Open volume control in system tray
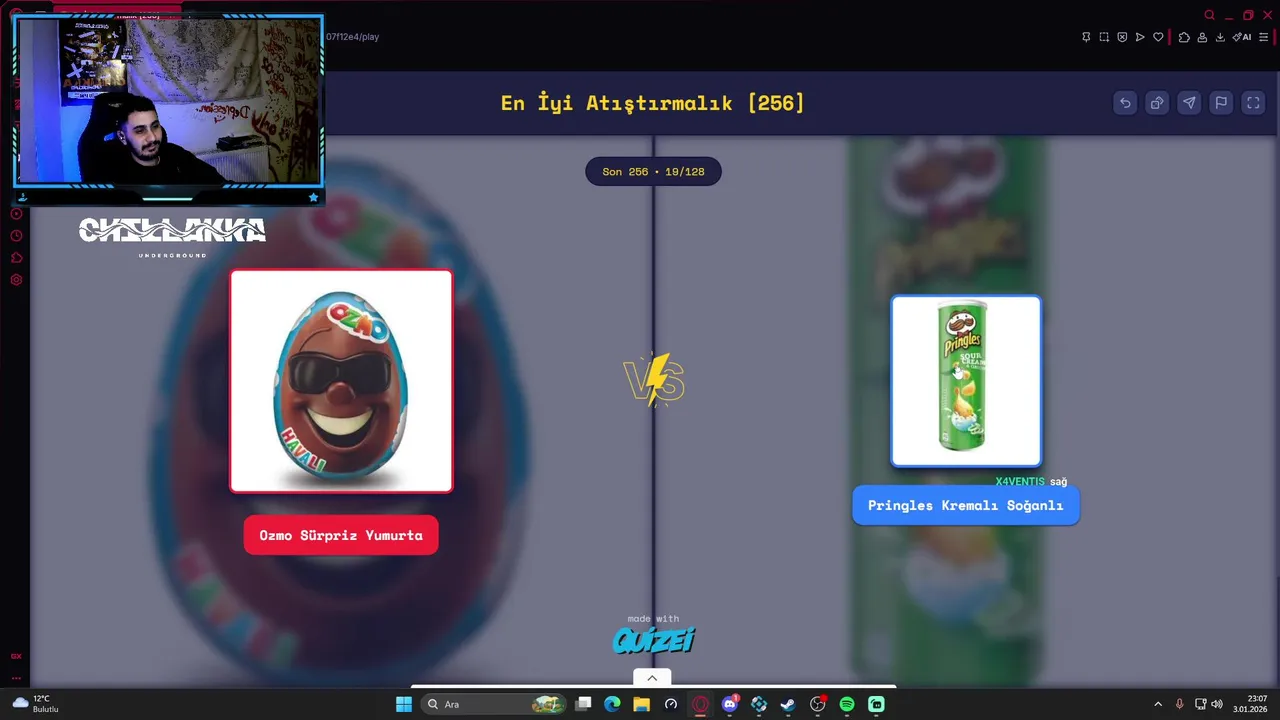The image size is (1280, 720). (x=1217, y=704)
